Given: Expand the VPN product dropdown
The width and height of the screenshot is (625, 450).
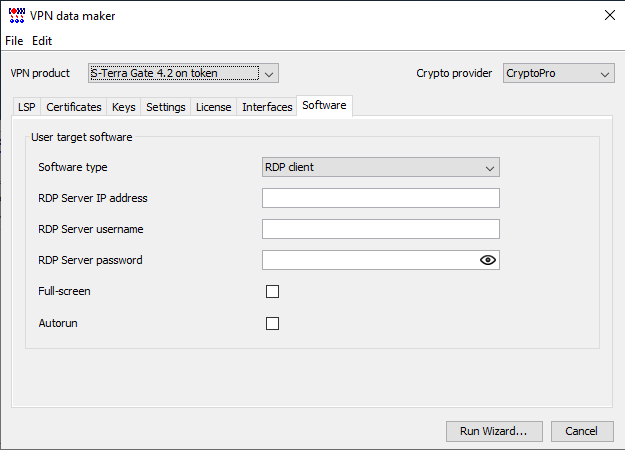Looking at the screenshot, I should [183, 73].
